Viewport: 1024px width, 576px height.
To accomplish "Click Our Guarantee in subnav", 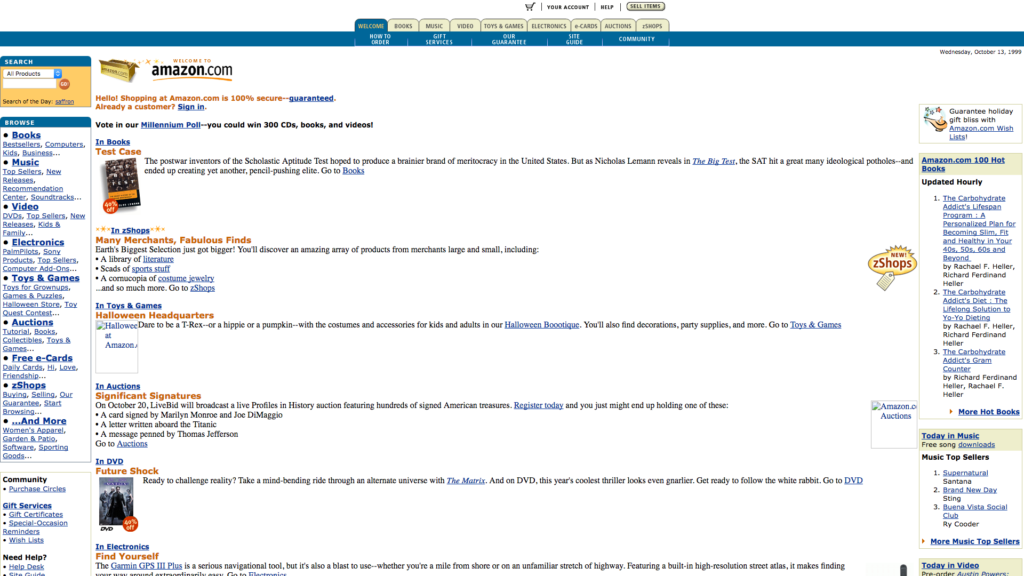I will point(509,39).
